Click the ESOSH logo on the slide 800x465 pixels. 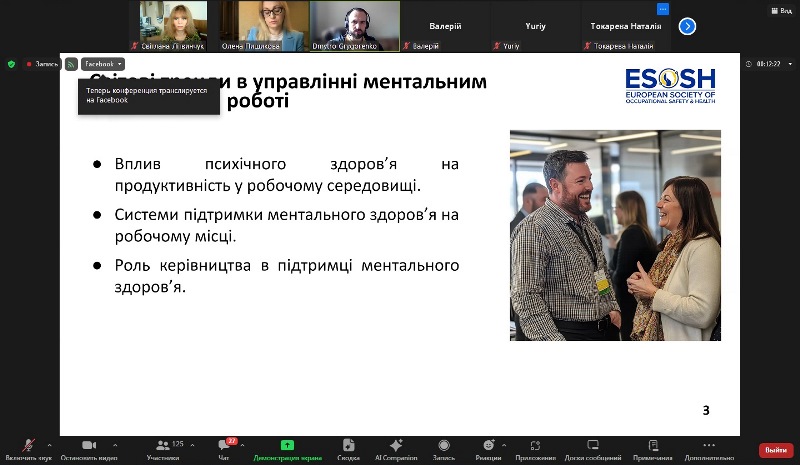670,86
